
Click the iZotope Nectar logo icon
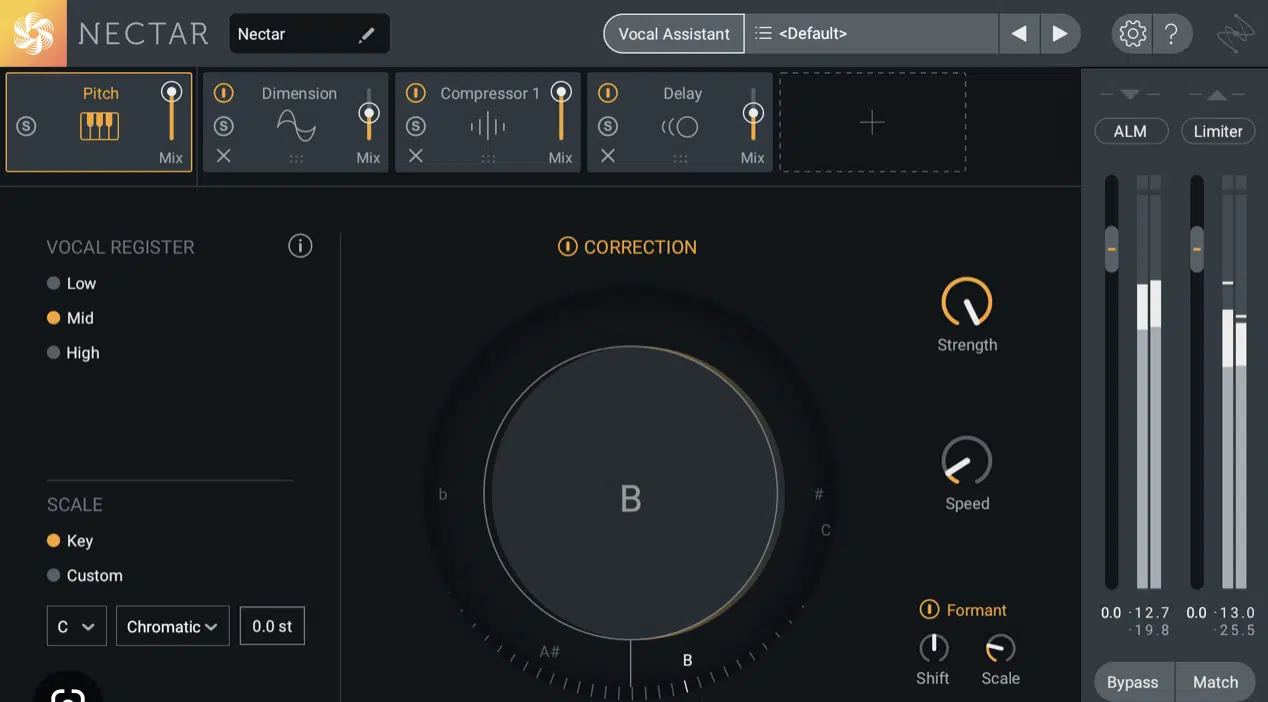[33, 33]
